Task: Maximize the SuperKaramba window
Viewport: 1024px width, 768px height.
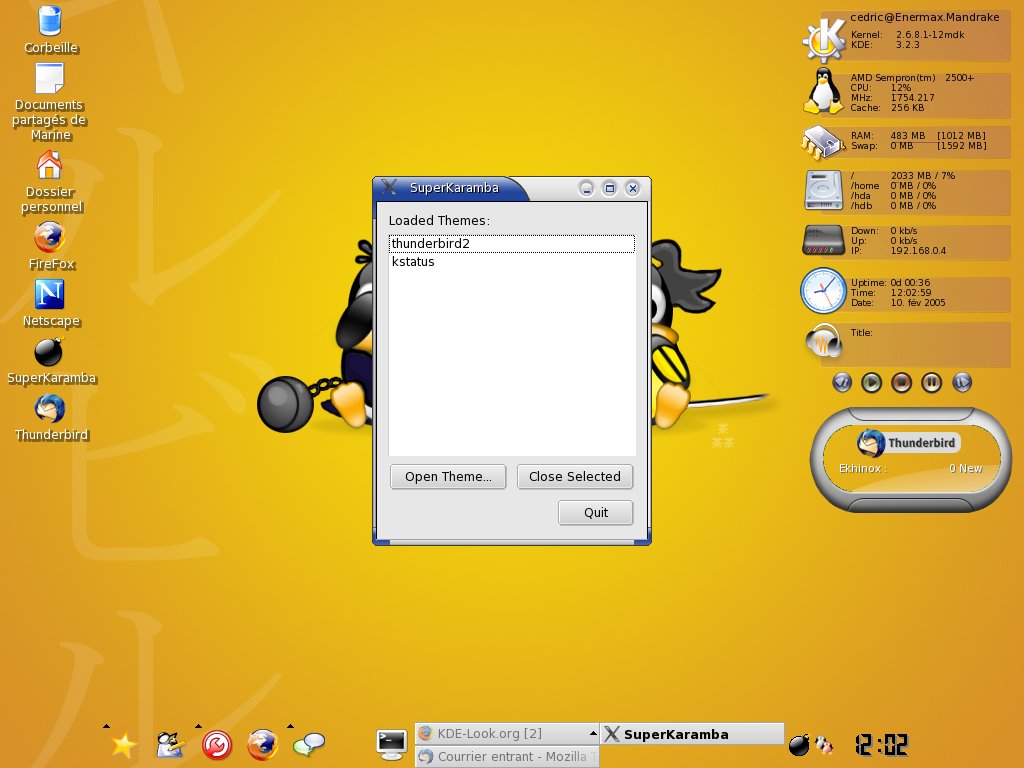Action: pos(609,189)
